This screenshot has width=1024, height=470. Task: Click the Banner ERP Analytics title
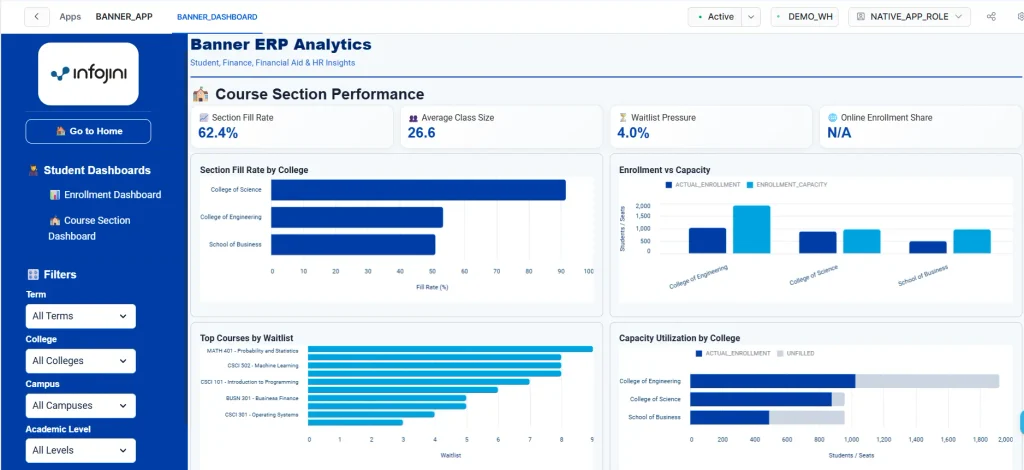(x=281, y=44)
